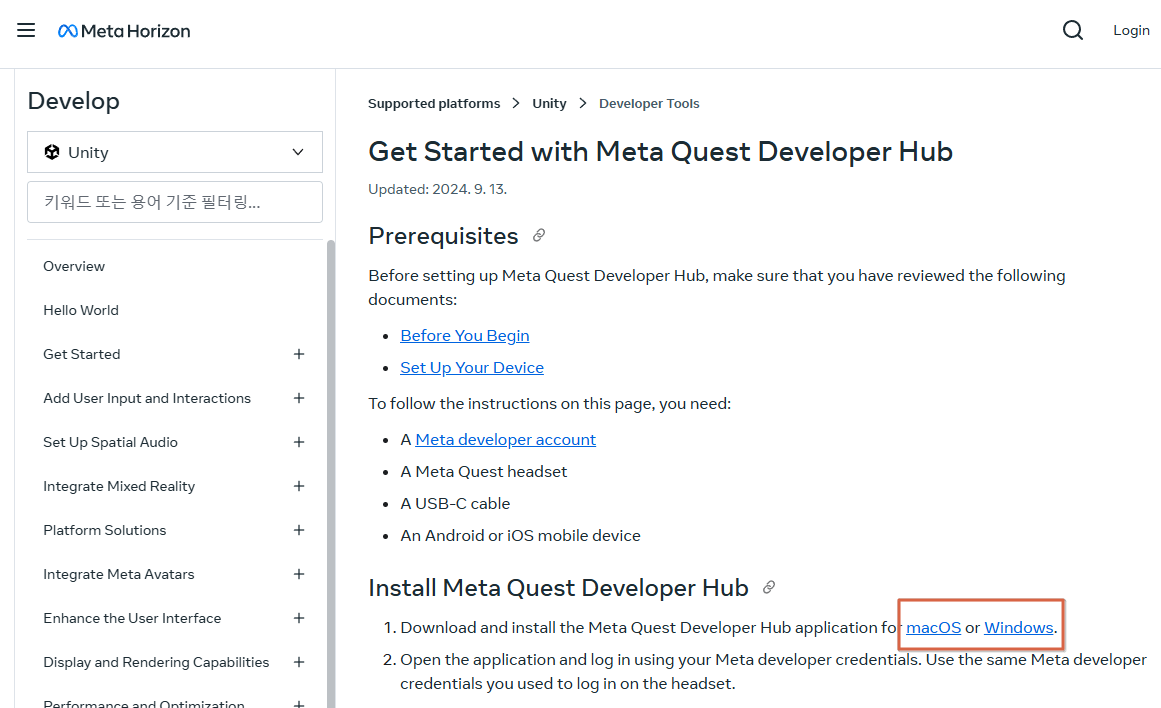Screen dimensions: 1161x708
Task: Open the hamburger navigation menu
Action: [26, 30]
